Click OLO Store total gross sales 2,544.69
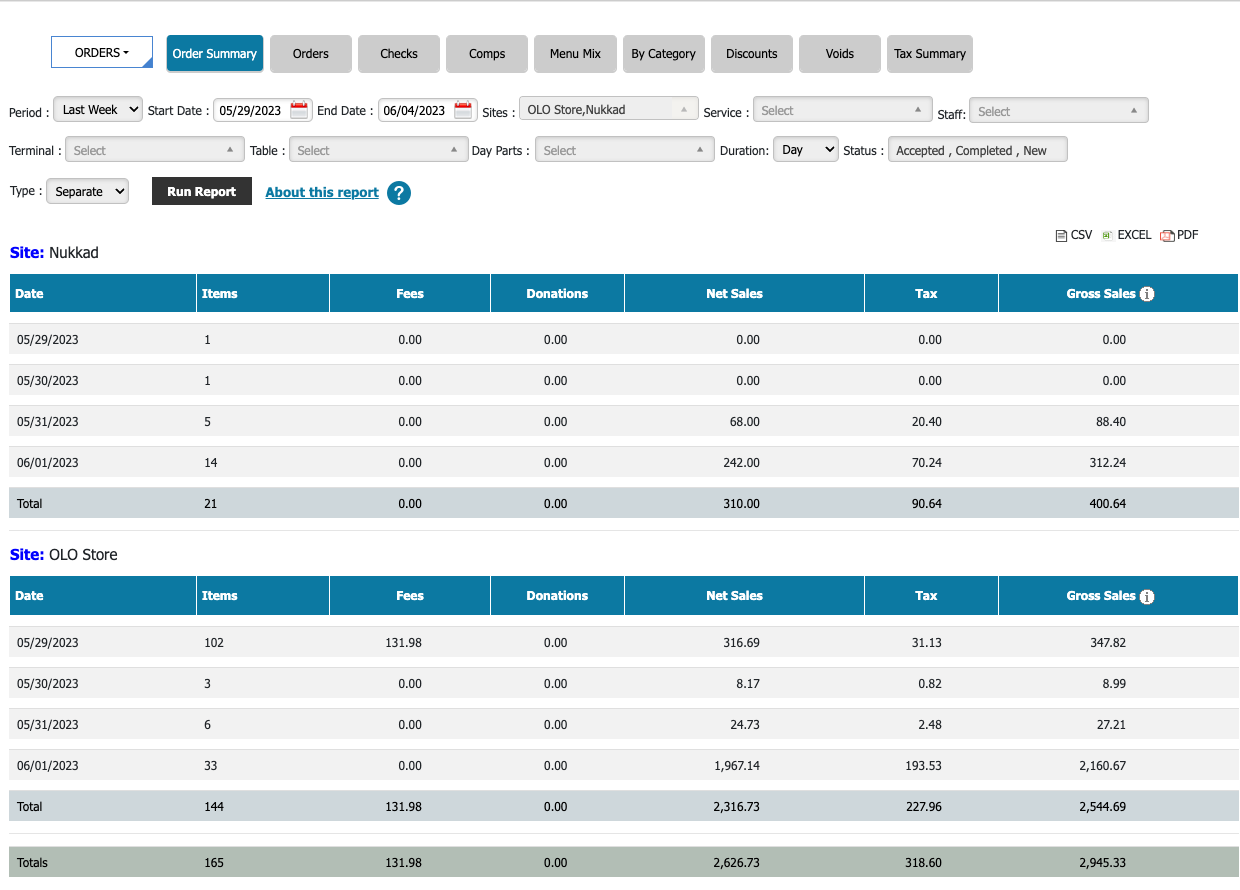This screenshot has width=1240, height=890. (x=1102, y=807)
